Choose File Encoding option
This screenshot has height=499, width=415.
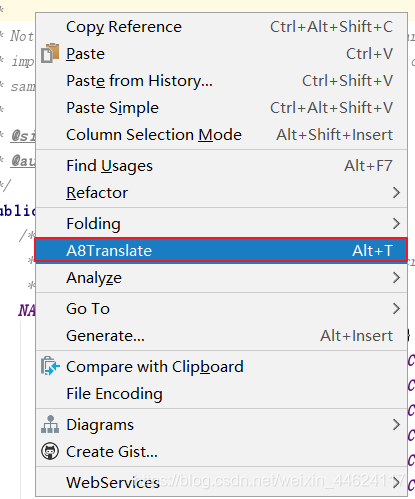click(221, 394)
